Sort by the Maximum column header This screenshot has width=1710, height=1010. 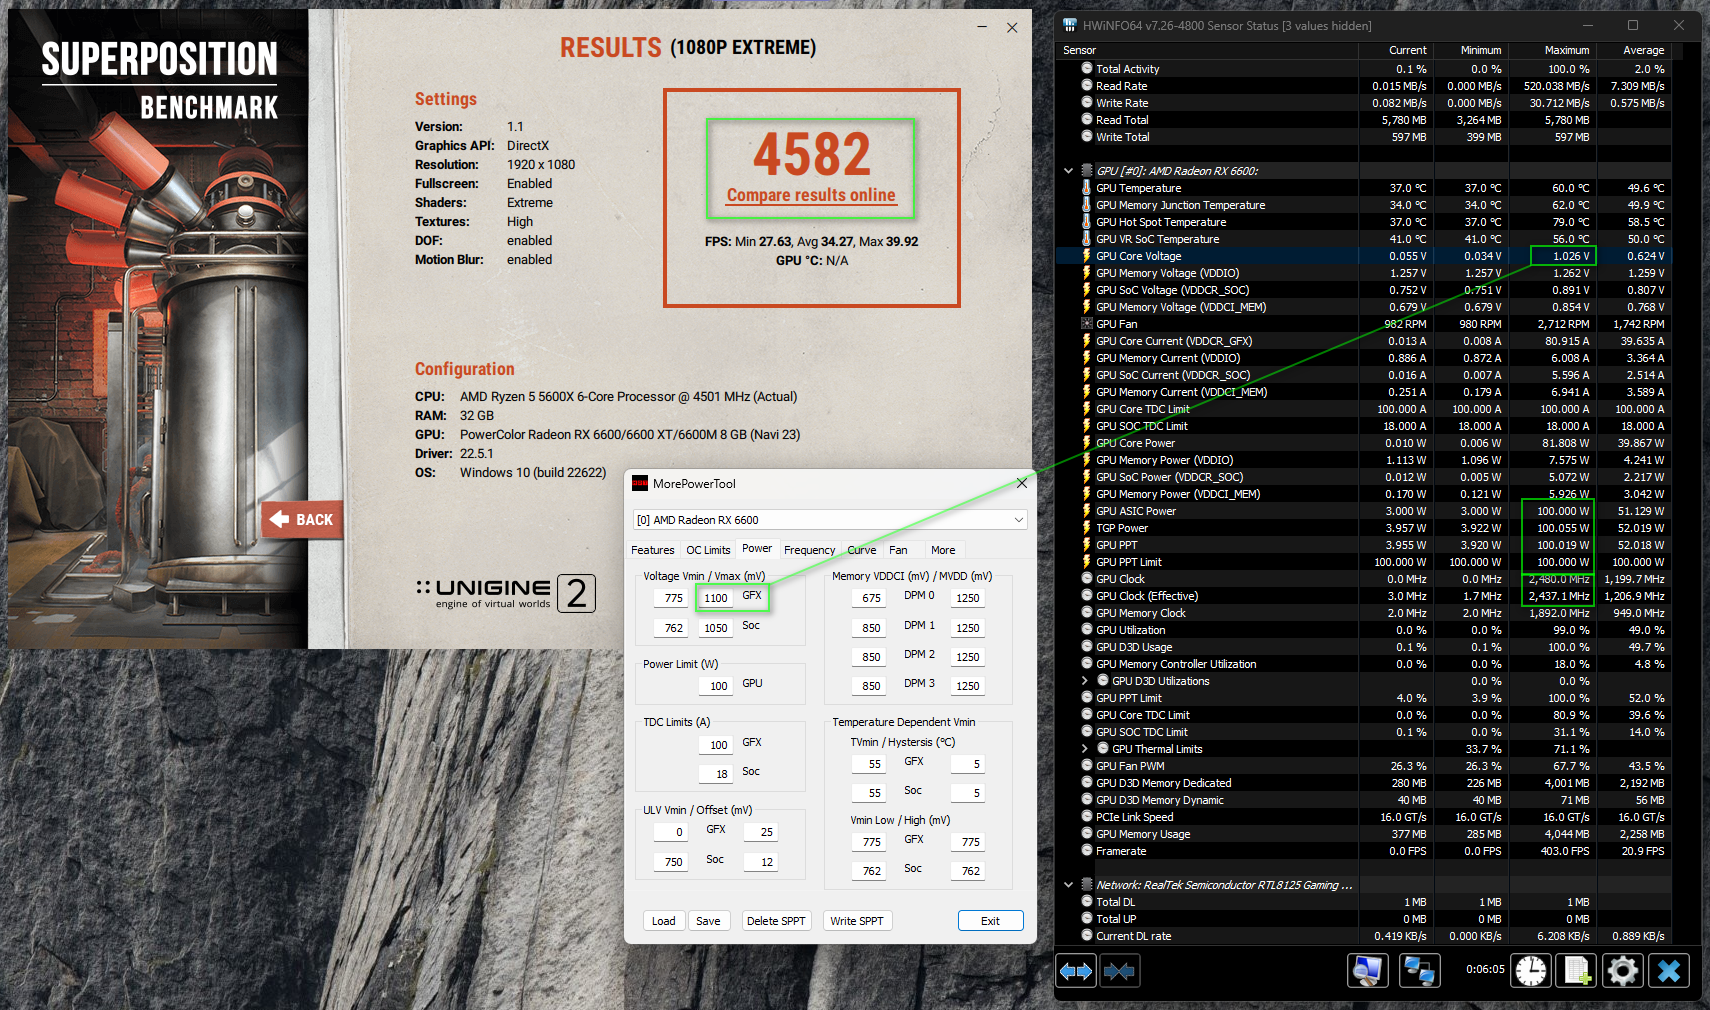1566,50
